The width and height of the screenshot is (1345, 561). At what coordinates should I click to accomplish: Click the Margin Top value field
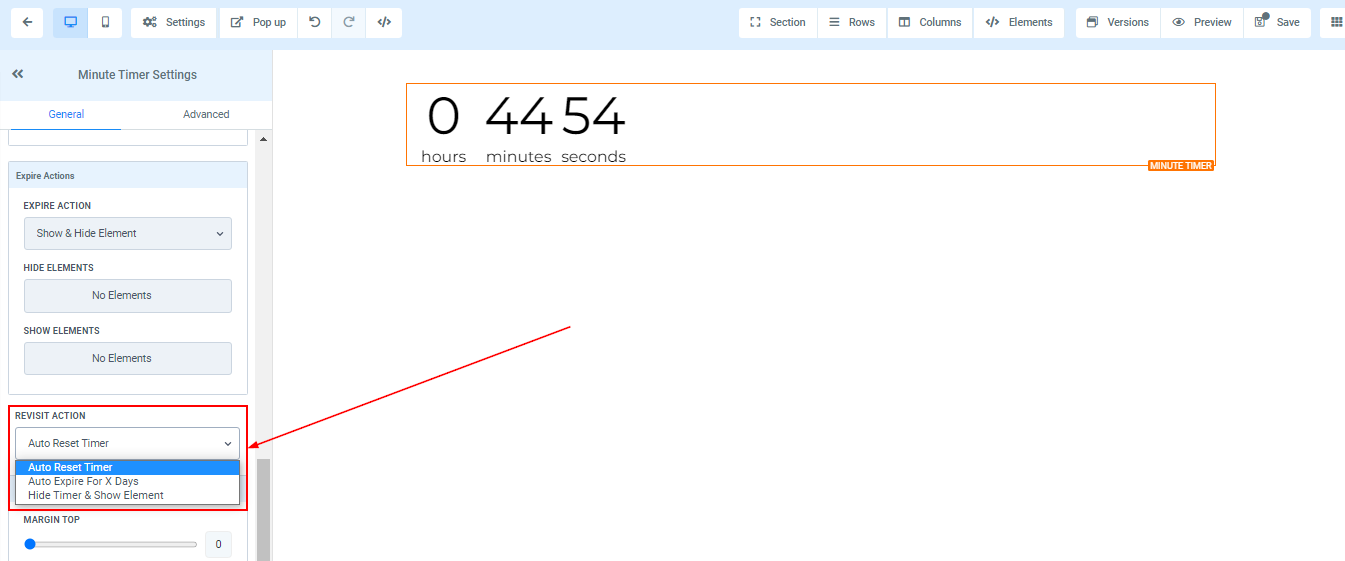click(x=218, y=544)
